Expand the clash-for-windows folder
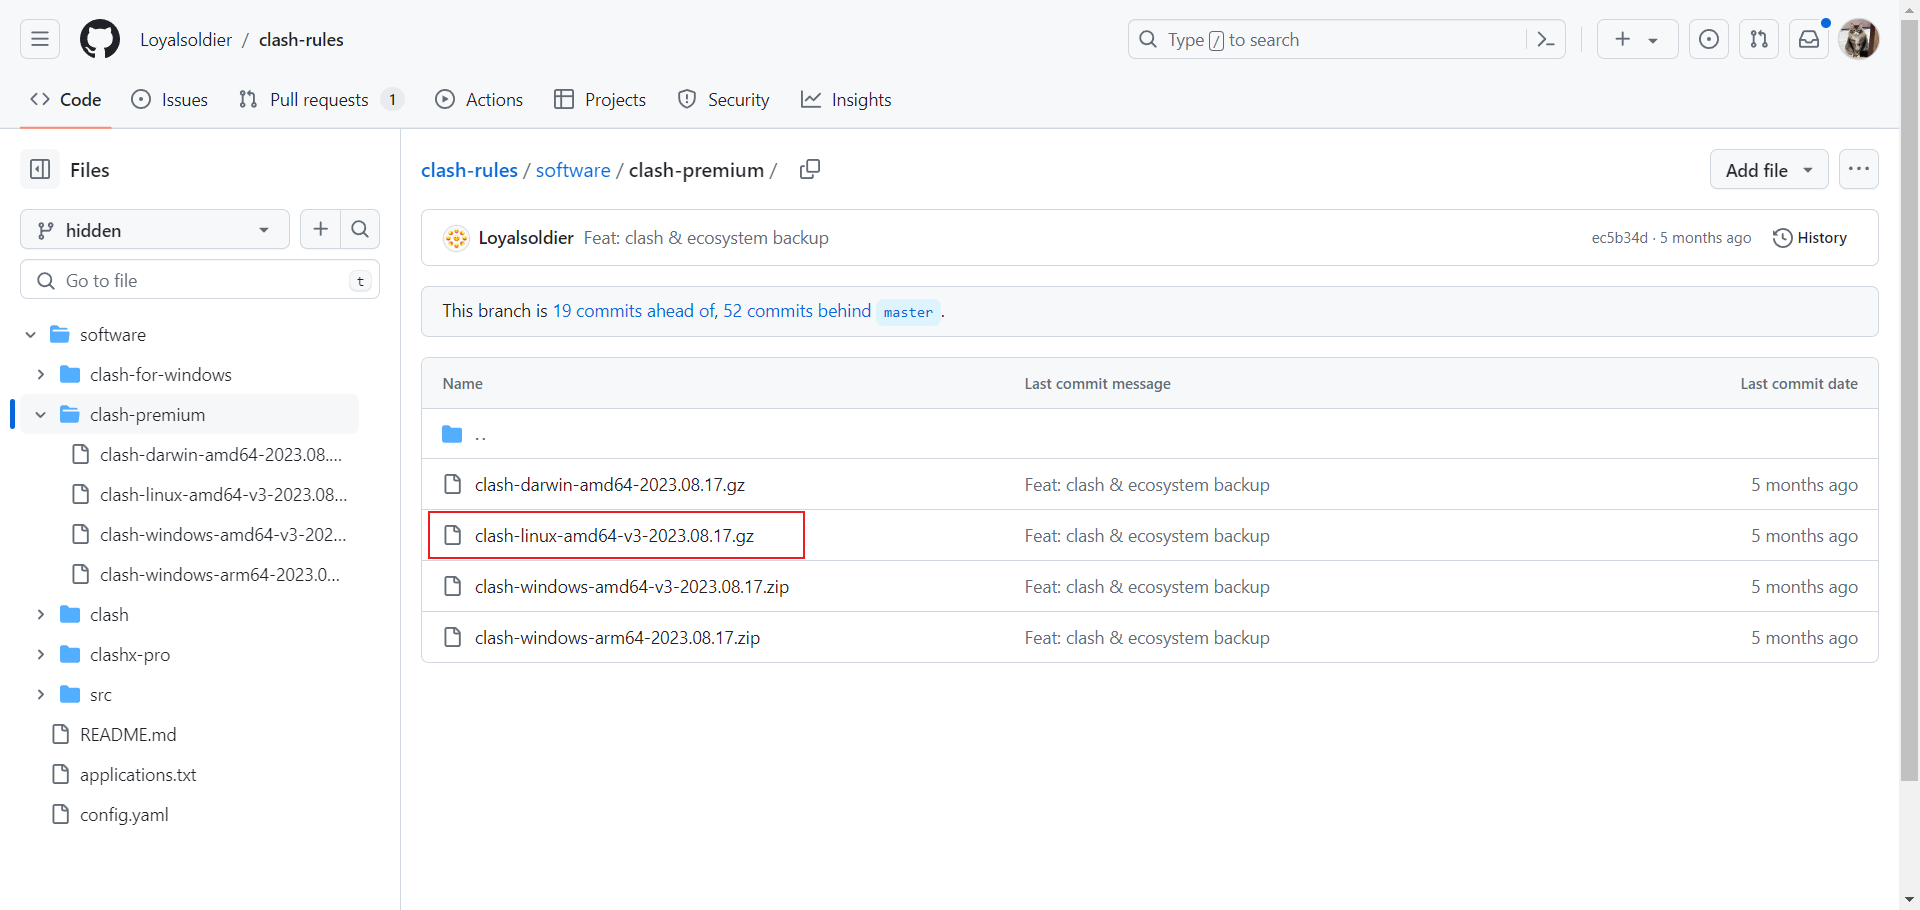The height and width of the screenshot is (910, 1920). (x=40, y=374)
